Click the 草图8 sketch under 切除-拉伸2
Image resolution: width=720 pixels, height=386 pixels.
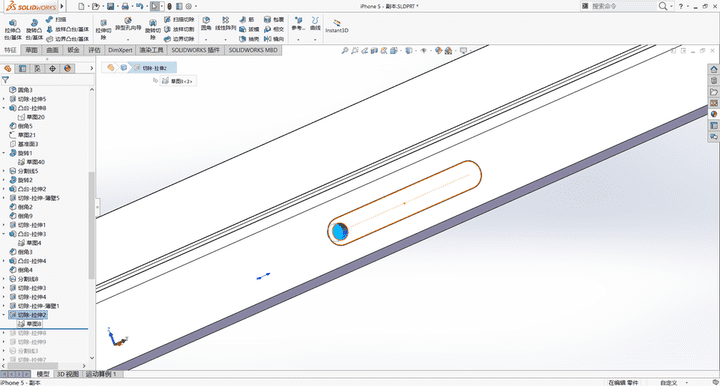click(x=30, y=324)
